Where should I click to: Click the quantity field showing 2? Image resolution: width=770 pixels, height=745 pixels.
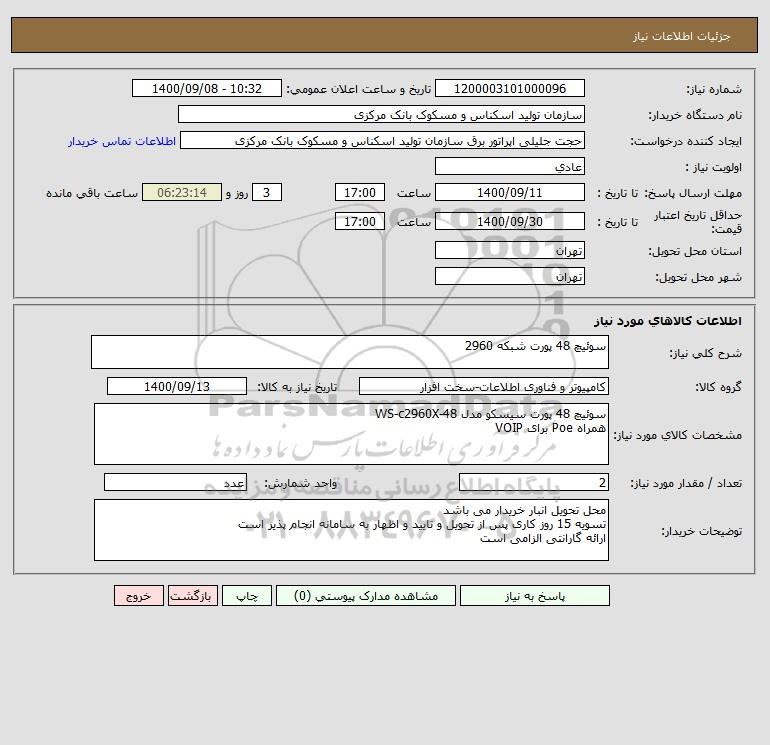(x=534, y=483)
